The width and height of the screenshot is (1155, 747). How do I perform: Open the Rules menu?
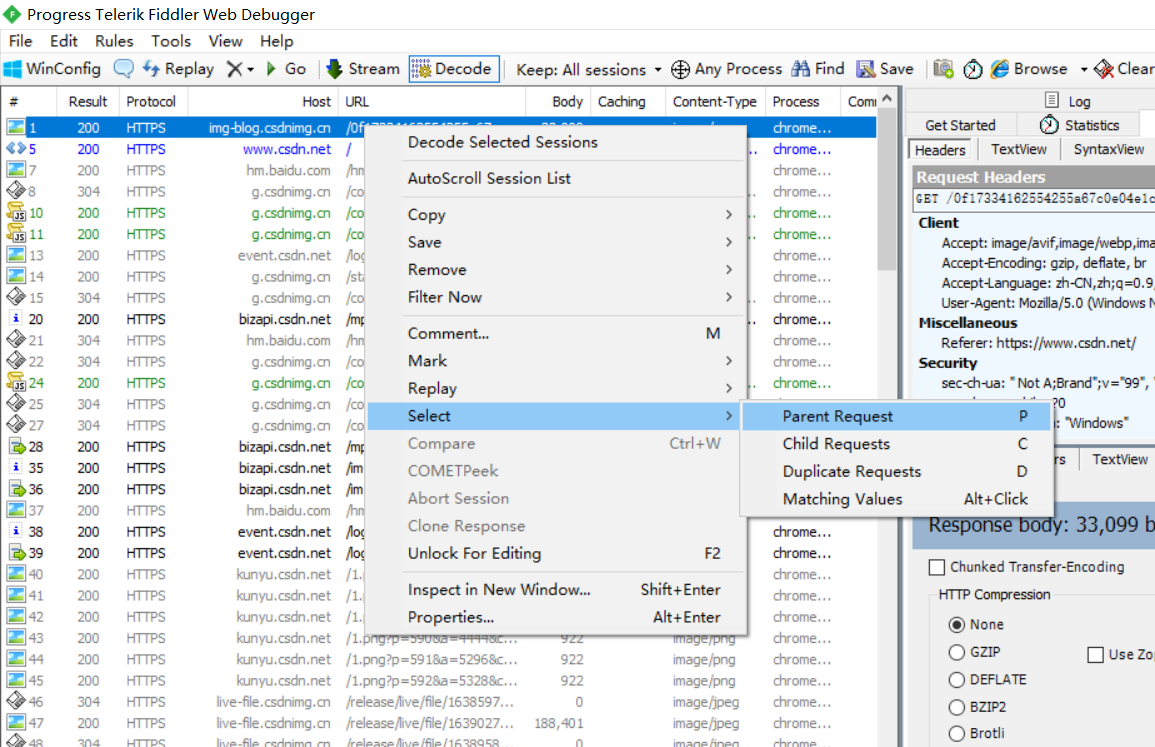pyautogui.click(x=114, y=41)
